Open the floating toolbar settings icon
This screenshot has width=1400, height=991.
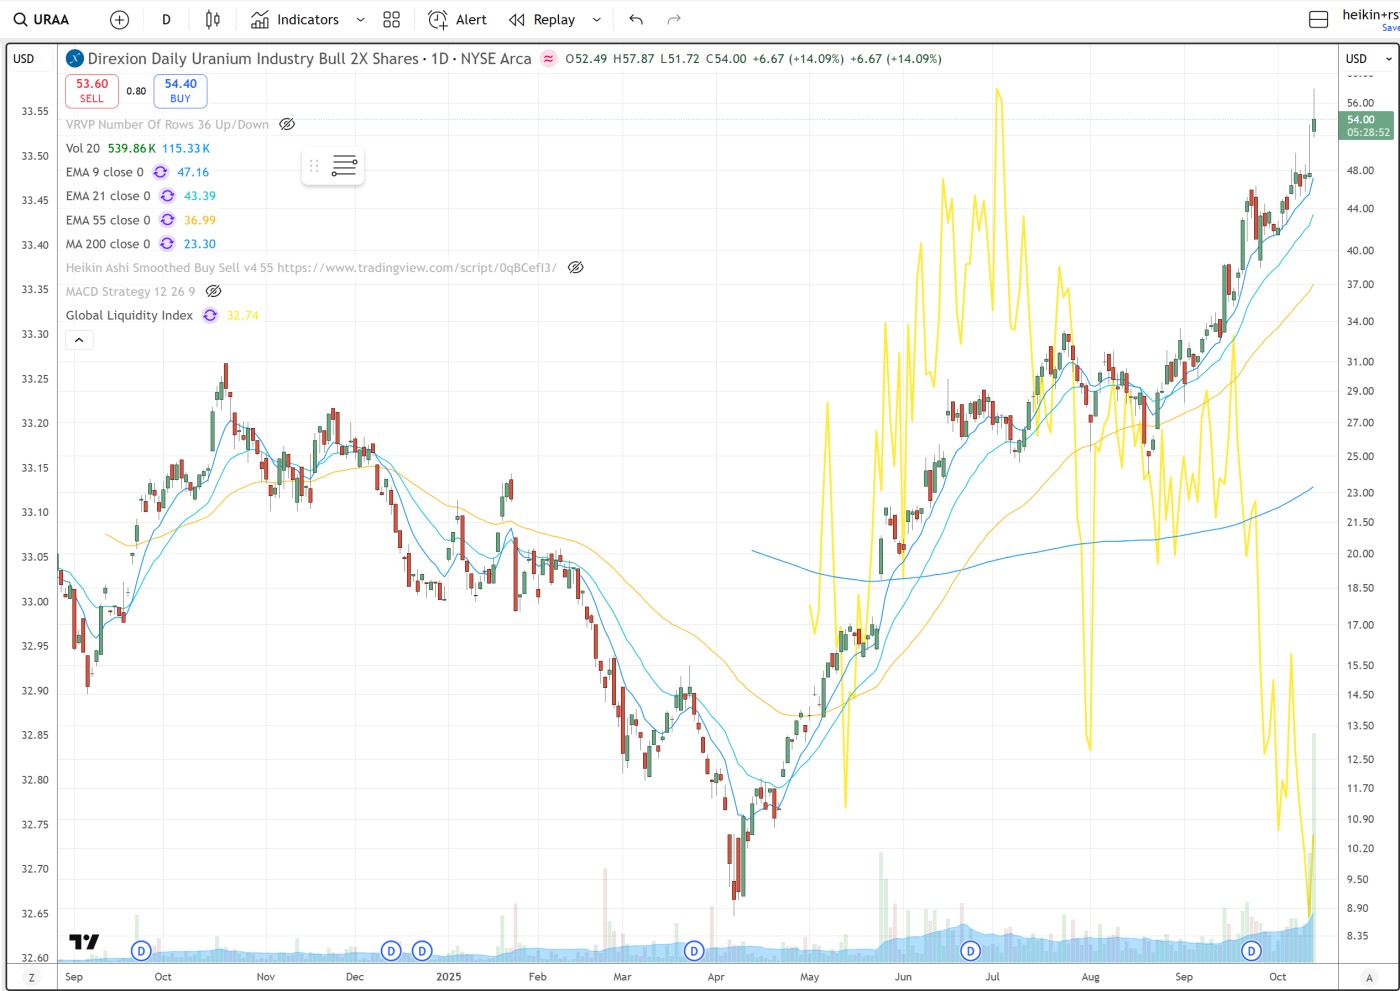[x=344, y=166]
